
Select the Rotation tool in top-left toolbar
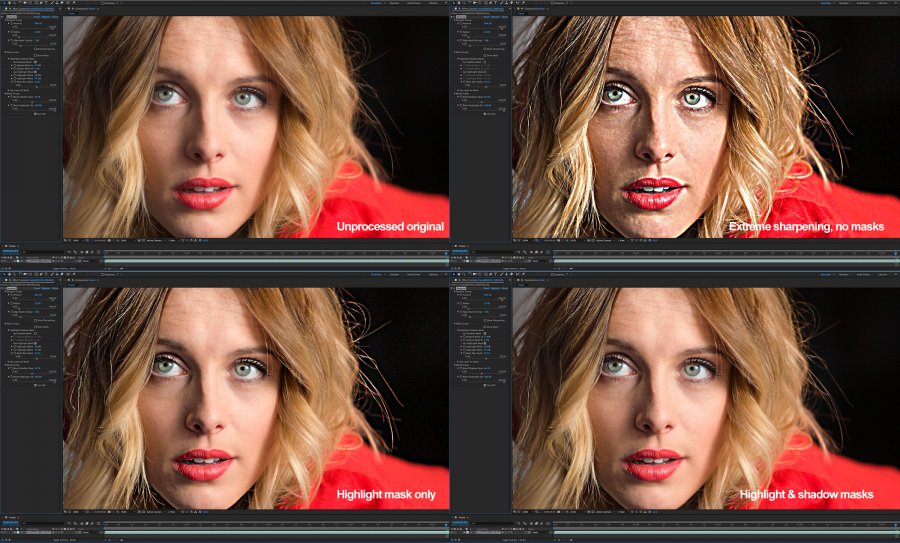[20, 3]
